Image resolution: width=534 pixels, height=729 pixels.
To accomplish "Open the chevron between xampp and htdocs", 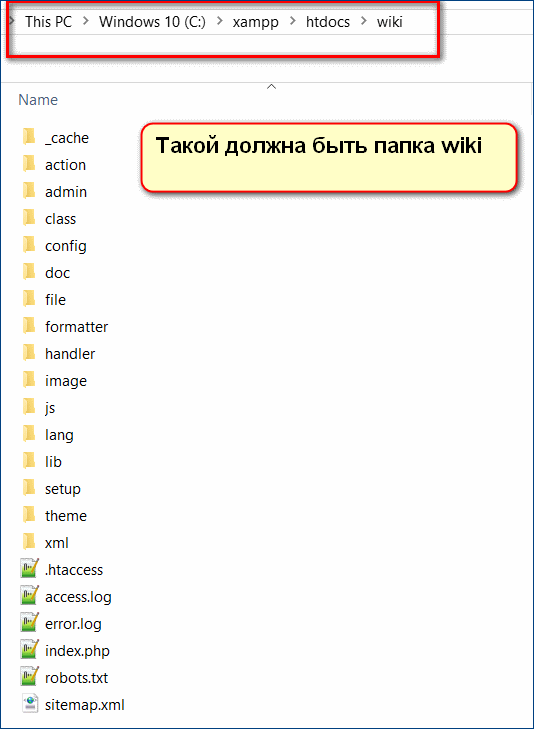I will [292, 21].
